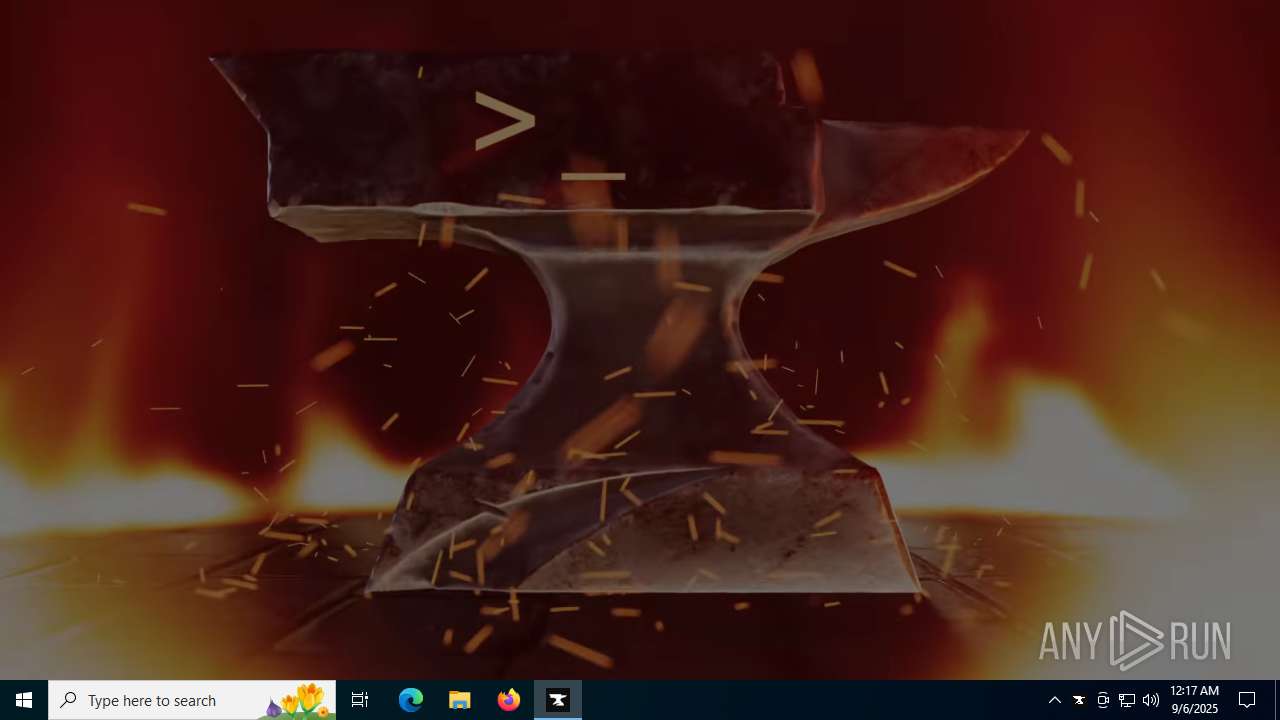Open the Action Center notifications icon
Image resolution: width=1280 pixels, height=720 pixels.
(1247, 700)
